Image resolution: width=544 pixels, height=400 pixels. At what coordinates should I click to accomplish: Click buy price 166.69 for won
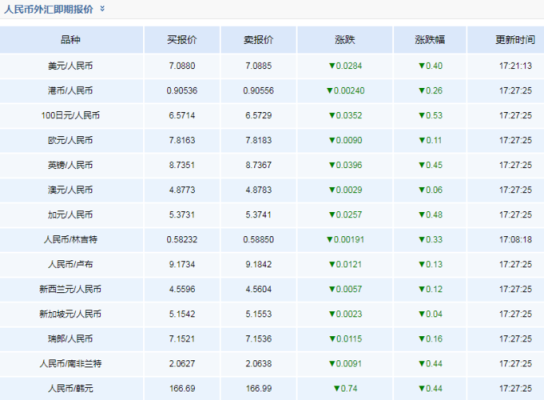(x=182, y=388)
